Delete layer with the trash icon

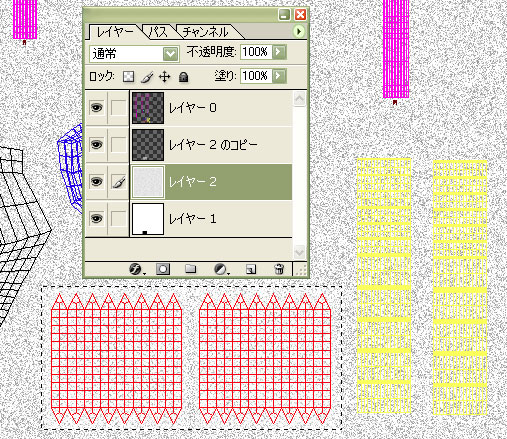pos(279,269)
